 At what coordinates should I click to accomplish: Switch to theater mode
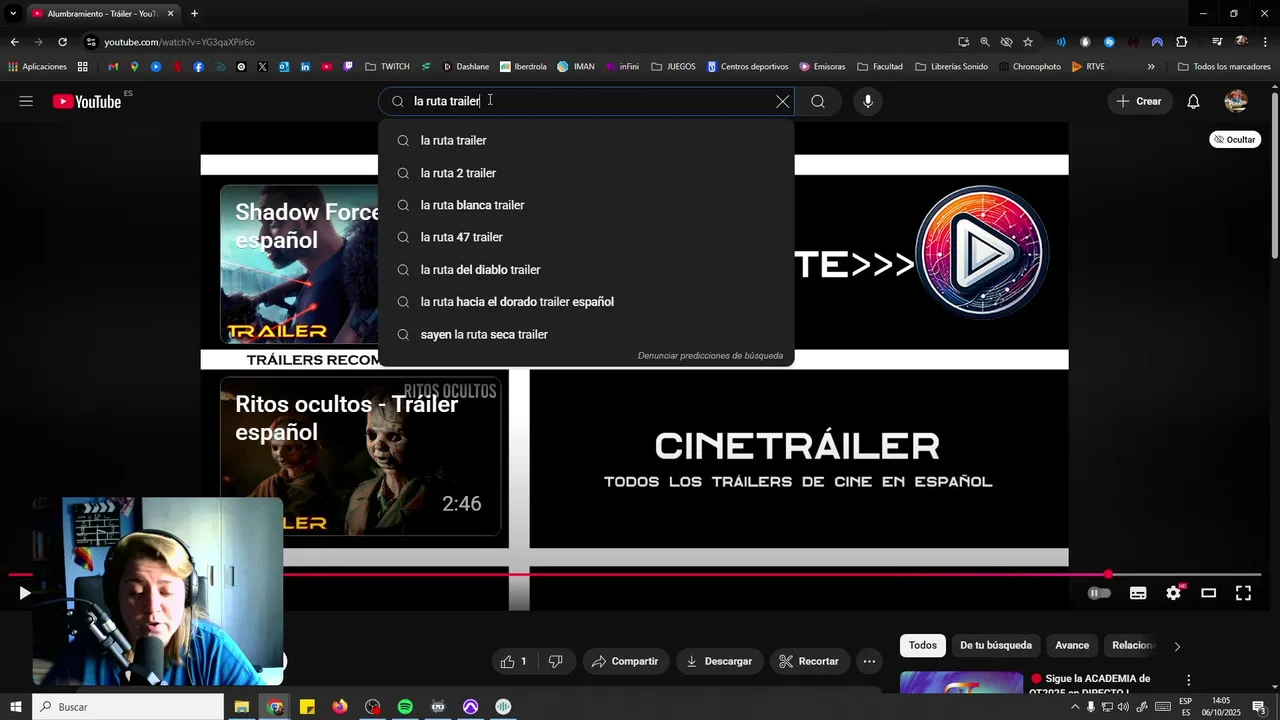(x=1208, y=593)
